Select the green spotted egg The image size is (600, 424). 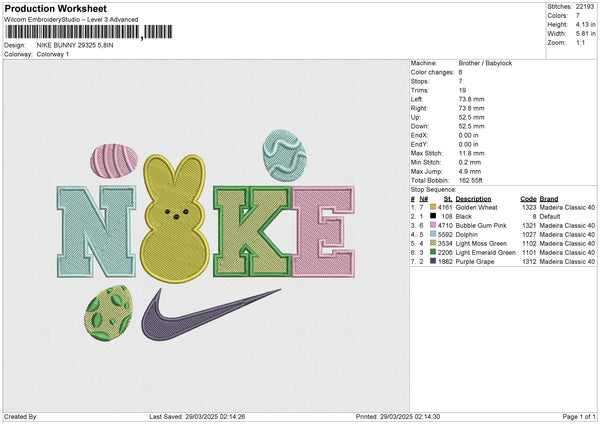pos(109,313)
